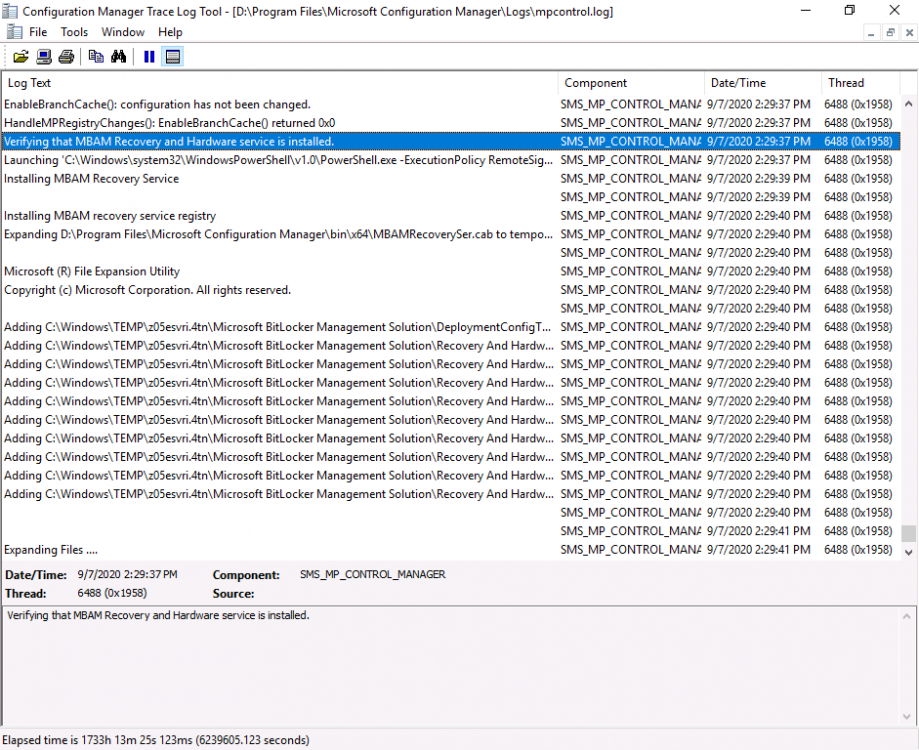Image resolution: width=919 pixels, height=750 pixels.
Task: Click the Find binoculars toolbar icon
Action: [118, 57]
